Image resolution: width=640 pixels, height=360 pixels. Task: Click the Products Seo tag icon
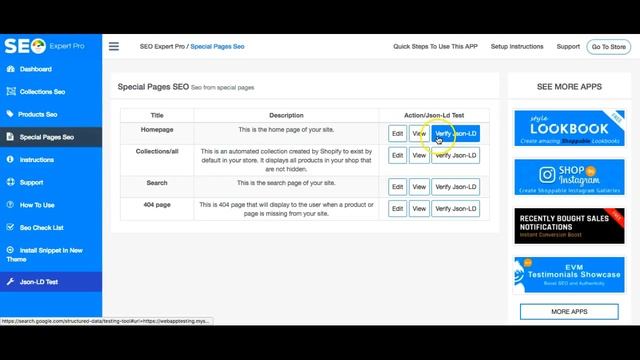[x=10, y=114]
